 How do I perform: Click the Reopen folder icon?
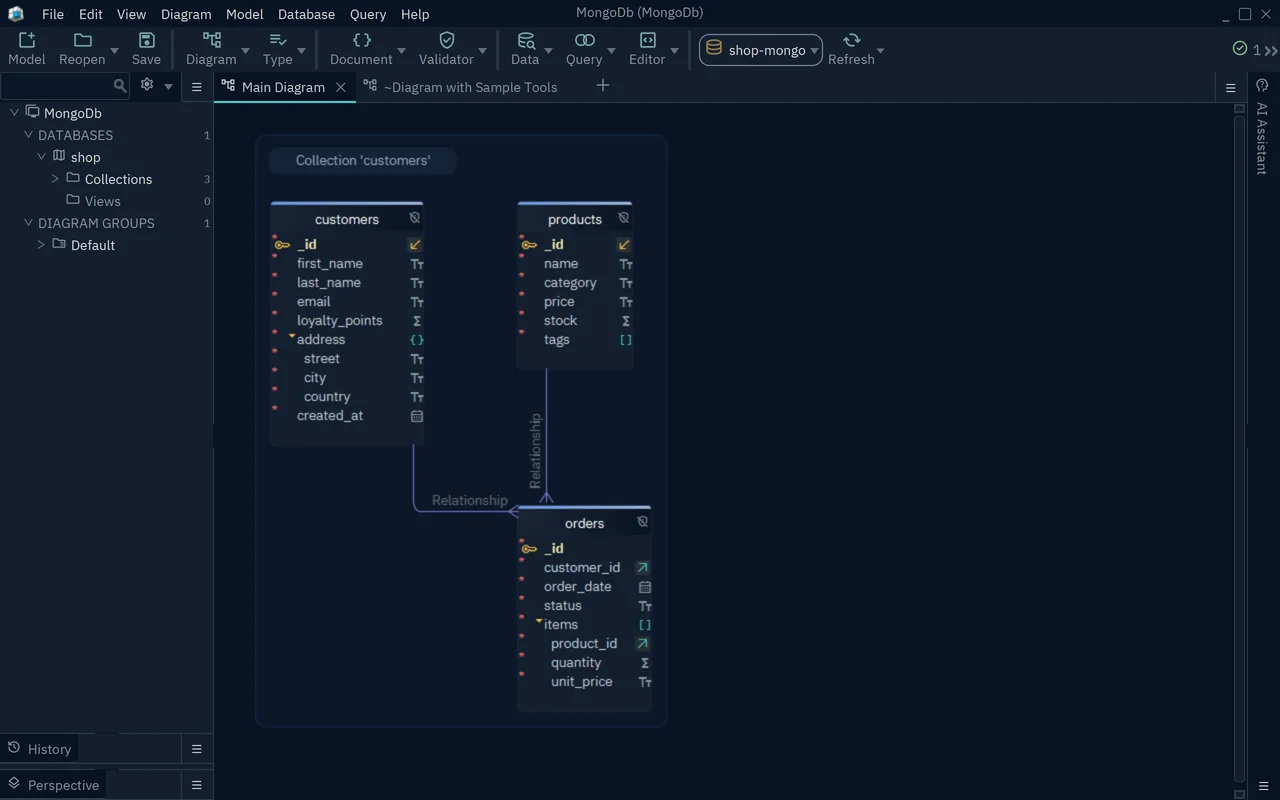point(83,40)
